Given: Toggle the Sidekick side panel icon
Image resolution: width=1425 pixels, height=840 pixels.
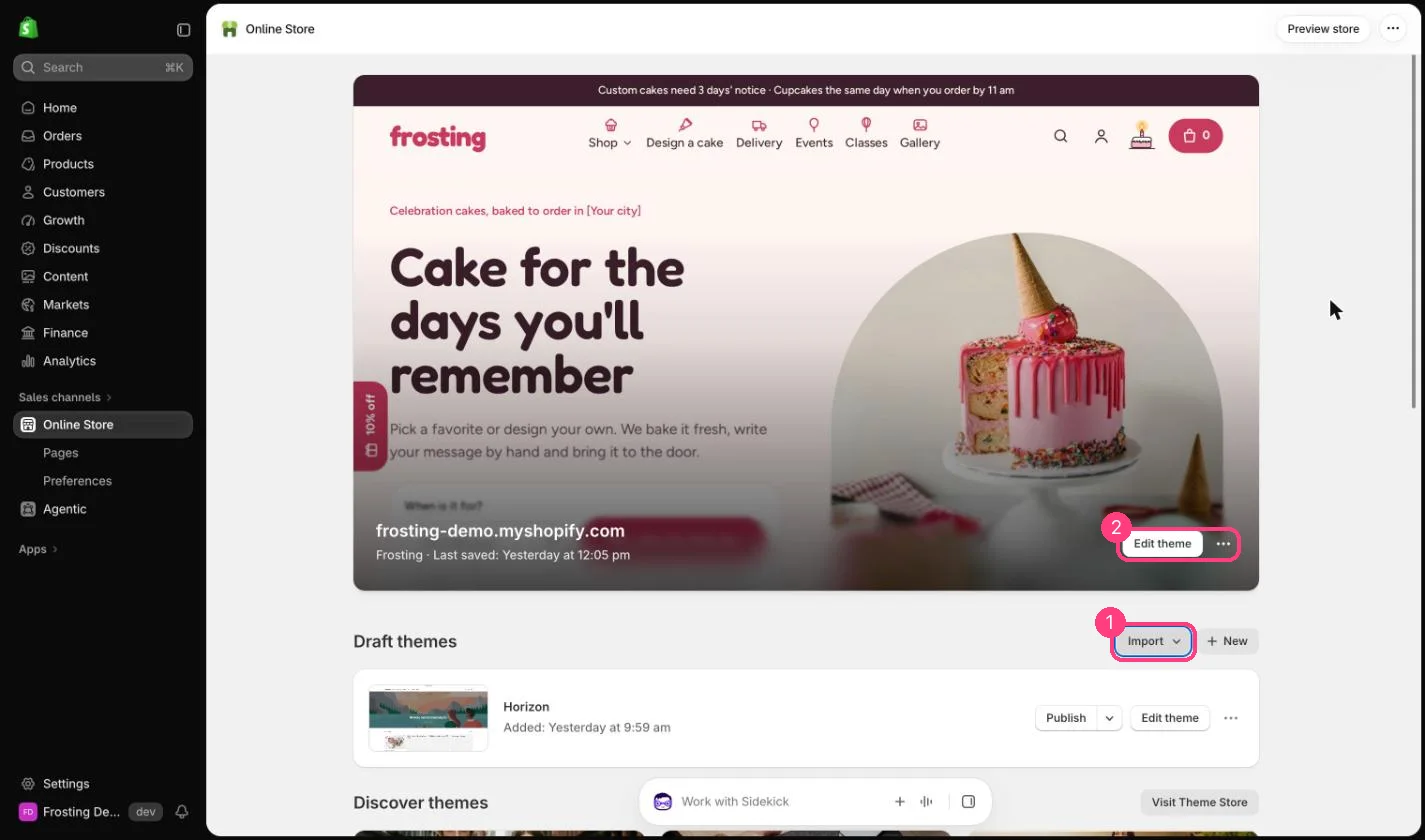Looking at the screenshot, I should point(968,802).
